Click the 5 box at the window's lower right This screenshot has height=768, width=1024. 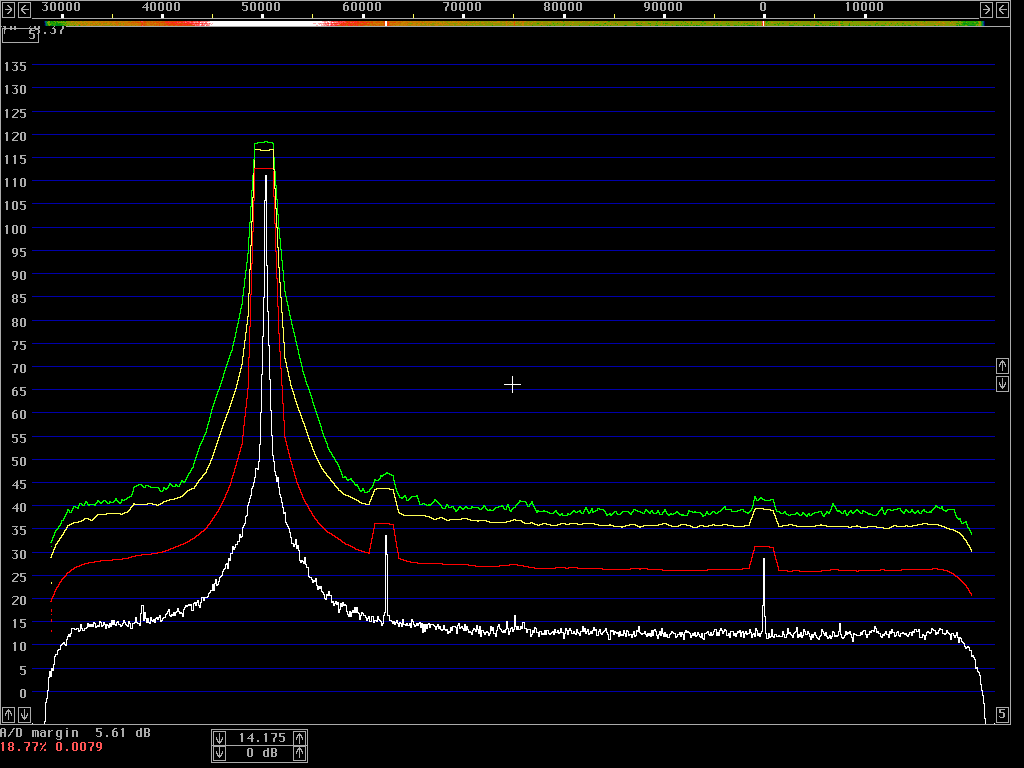pos(1002,714)
